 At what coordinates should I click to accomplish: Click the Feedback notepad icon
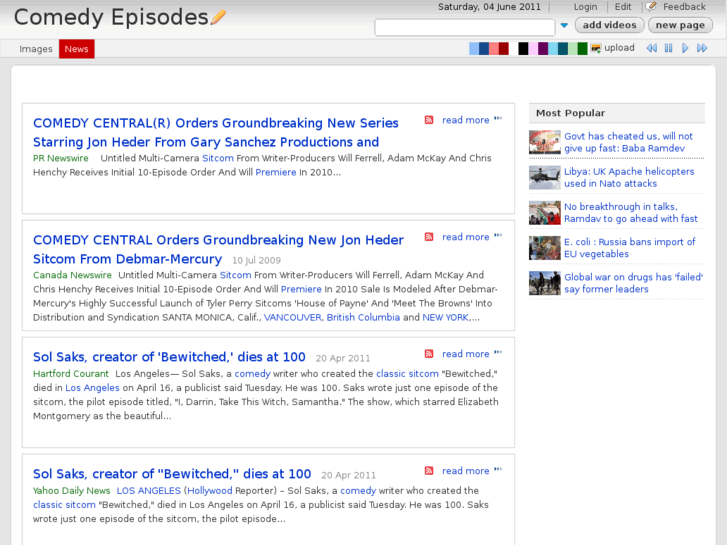click(x=651, y=6)
